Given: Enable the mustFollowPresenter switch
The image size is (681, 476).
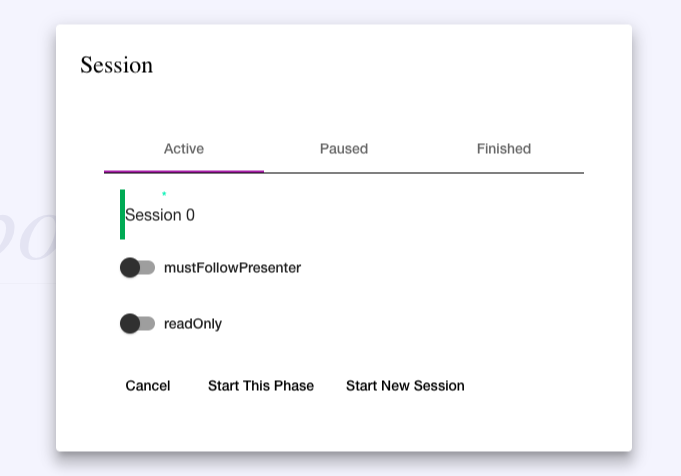Looking at the screenshot, I should point(137,268).
